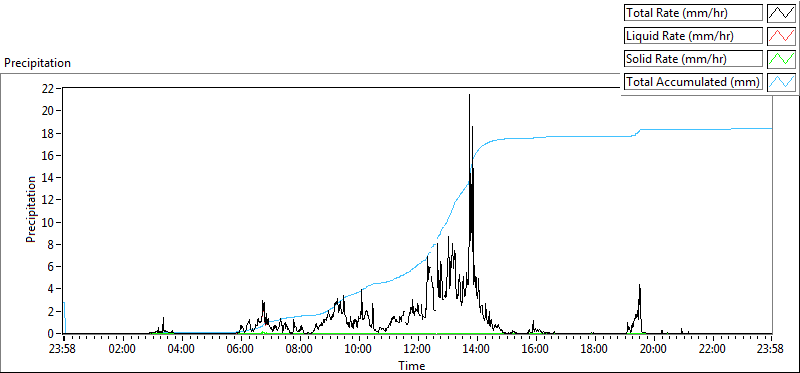Click the 18 value on the Y axis
The image size is (800, 373).
tap(48, 133)
